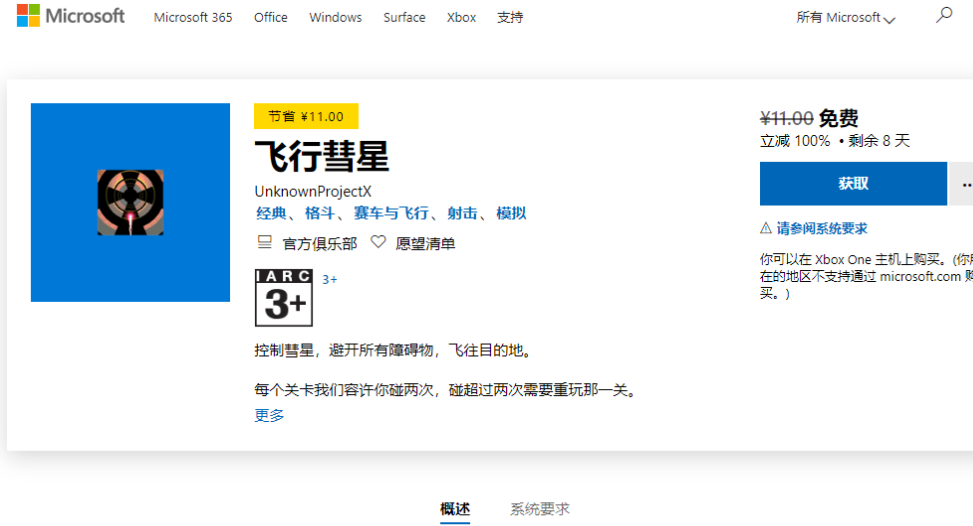Open the 格斗 category link

320,213
